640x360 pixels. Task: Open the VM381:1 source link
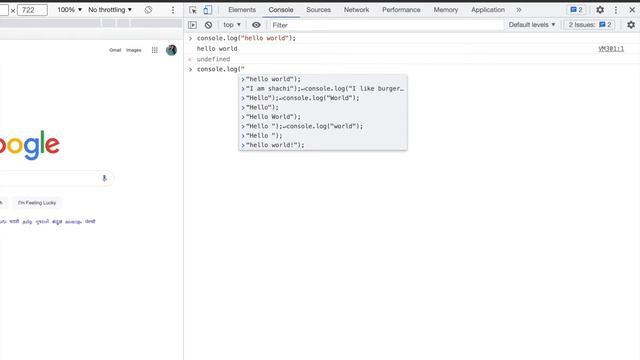pos(611,49)
